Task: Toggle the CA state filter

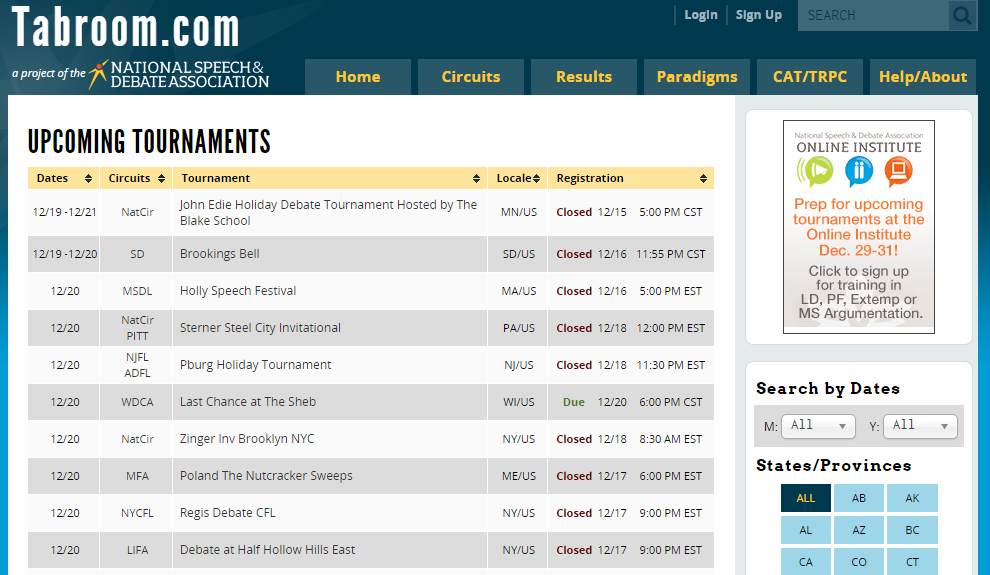Action: tap(805, 562)
